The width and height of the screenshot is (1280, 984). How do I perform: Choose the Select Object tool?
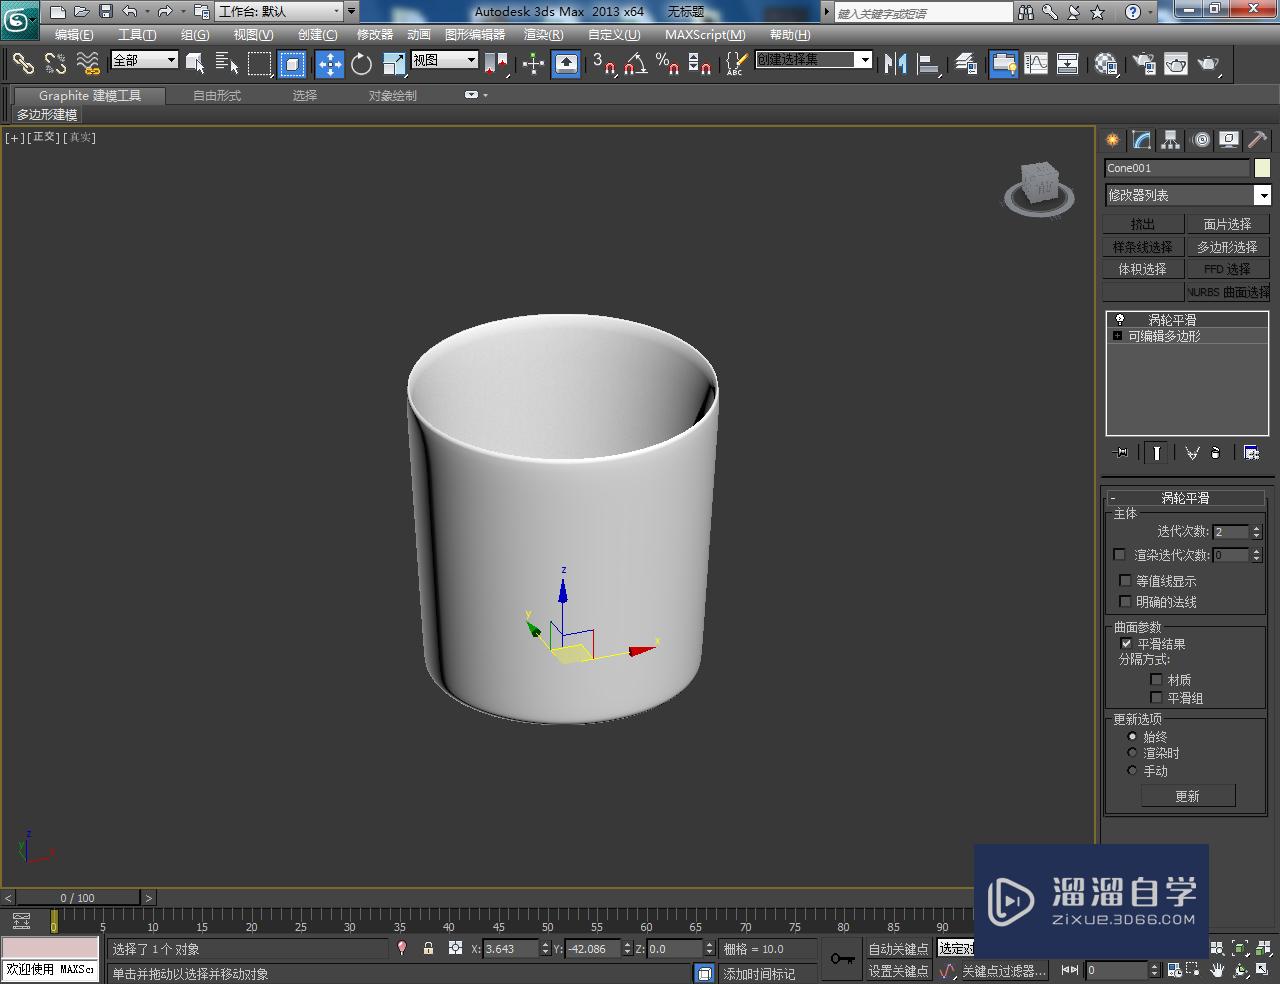(195, 64)
